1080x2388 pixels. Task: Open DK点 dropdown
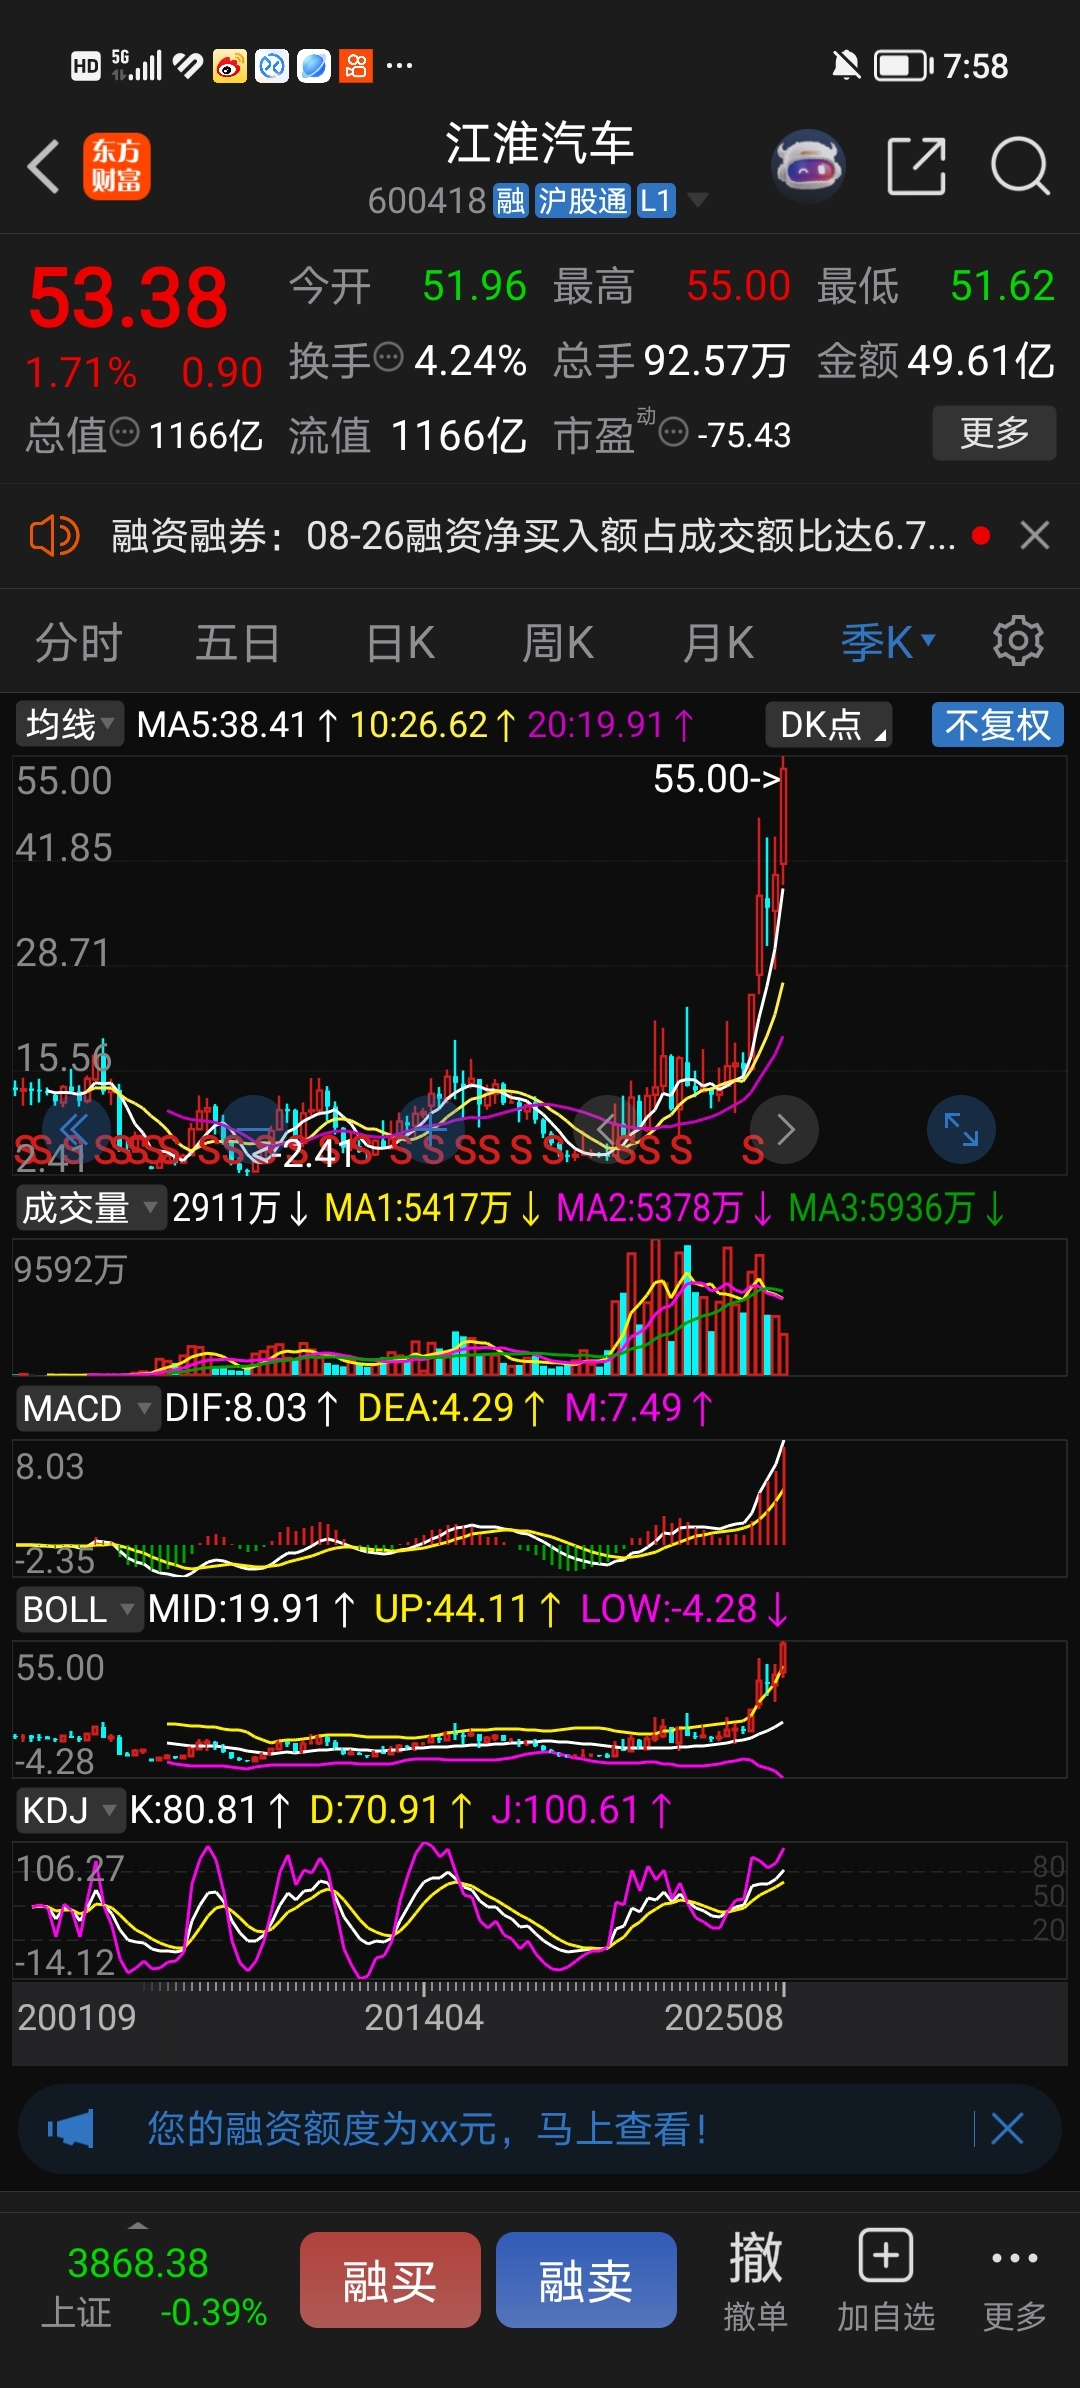[828, 724]
